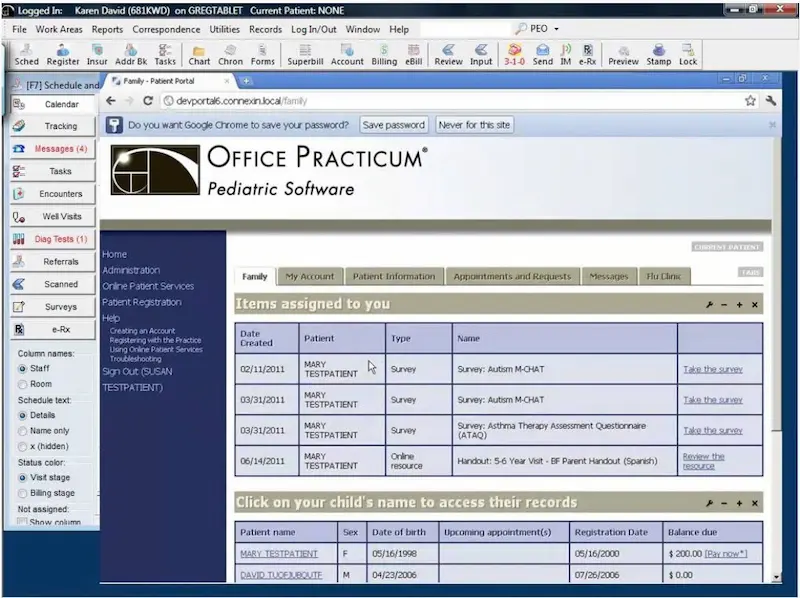This screenshot has width=800, height=598.
Task: Switch to the Flu Clinic tab
Action: click(x=663, y=276)
